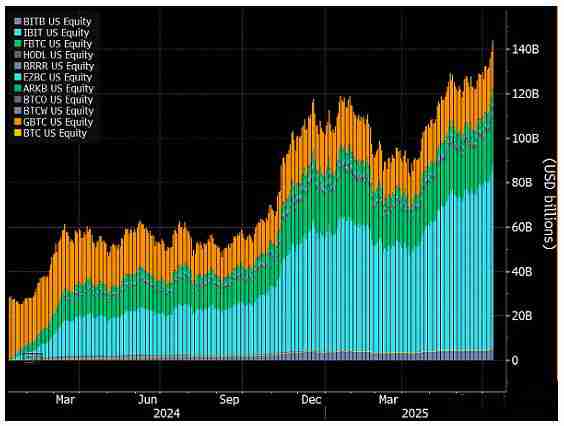Click the USD billions axis title
The height and width of the screenshot is (426, 564).
[550, 203]
